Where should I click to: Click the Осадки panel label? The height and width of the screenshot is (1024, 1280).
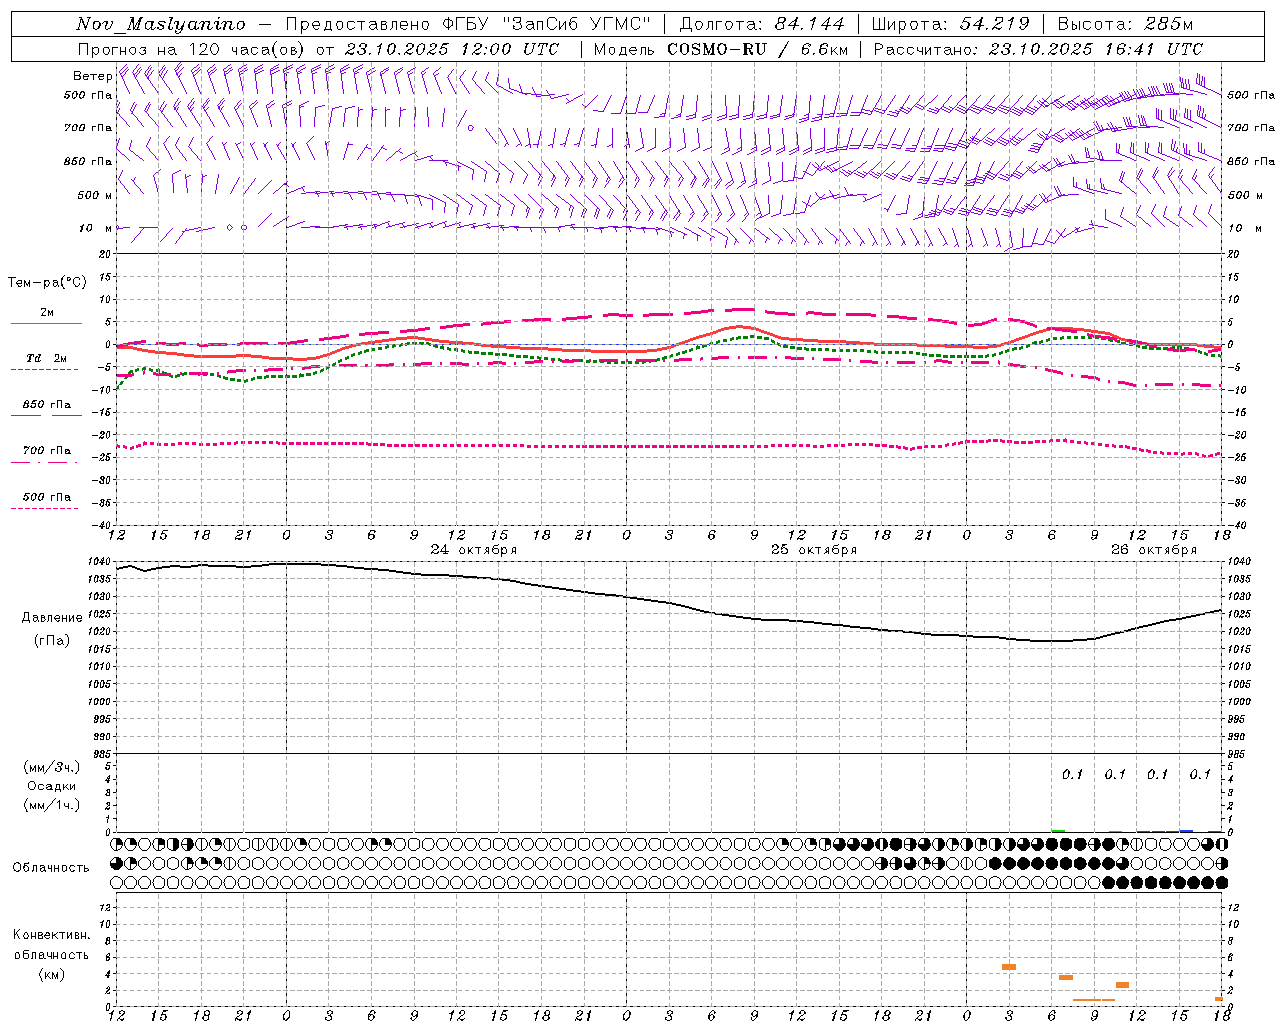tap(52, 787)
